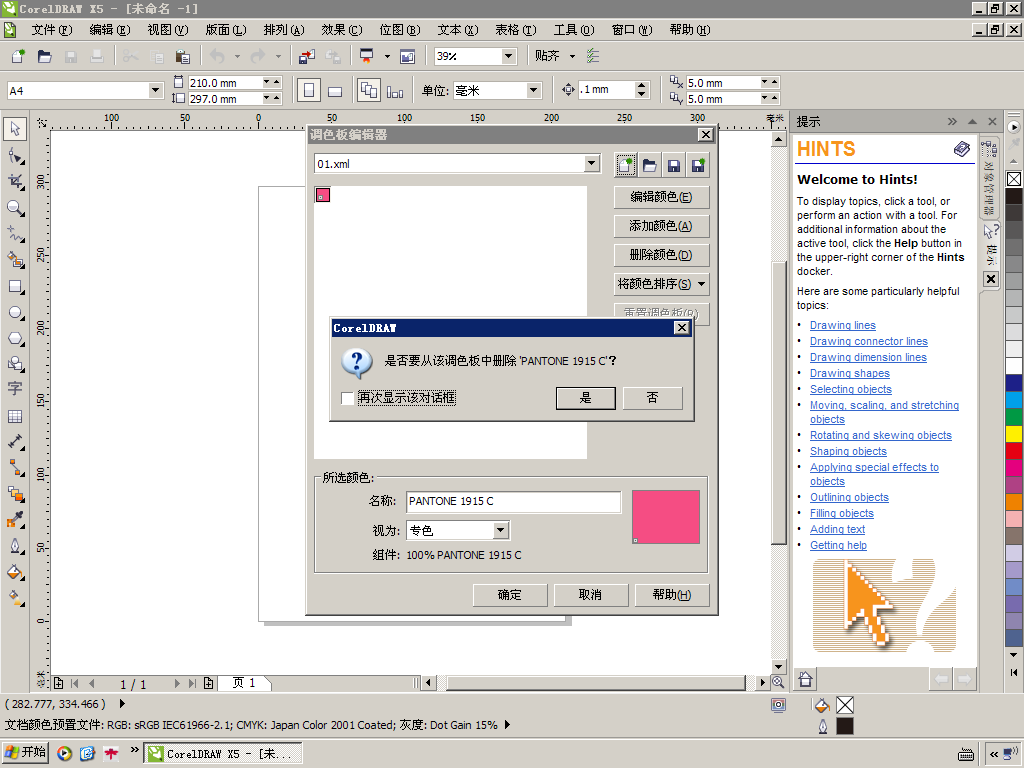1024x768 pixels.
Task: Click the page width field 210.0 mm
Action: coord(225,83)
